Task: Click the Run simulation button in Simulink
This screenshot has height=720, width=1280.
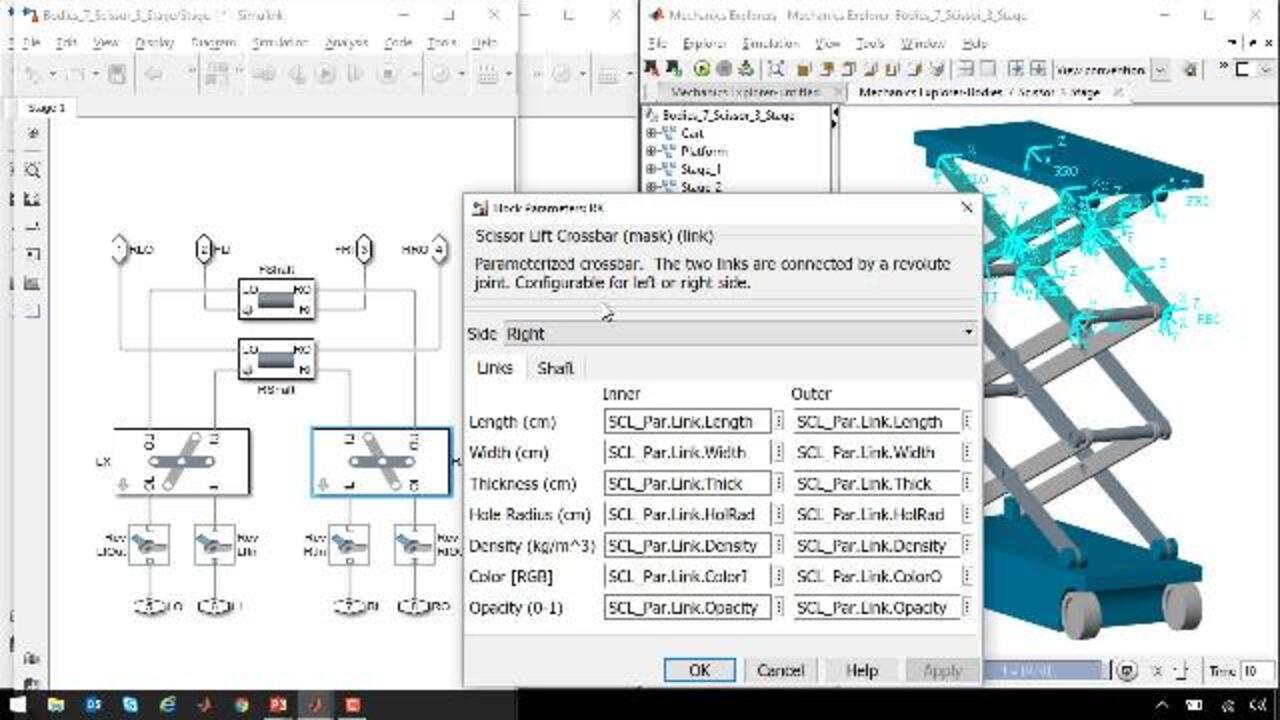Action: (325, 74)
